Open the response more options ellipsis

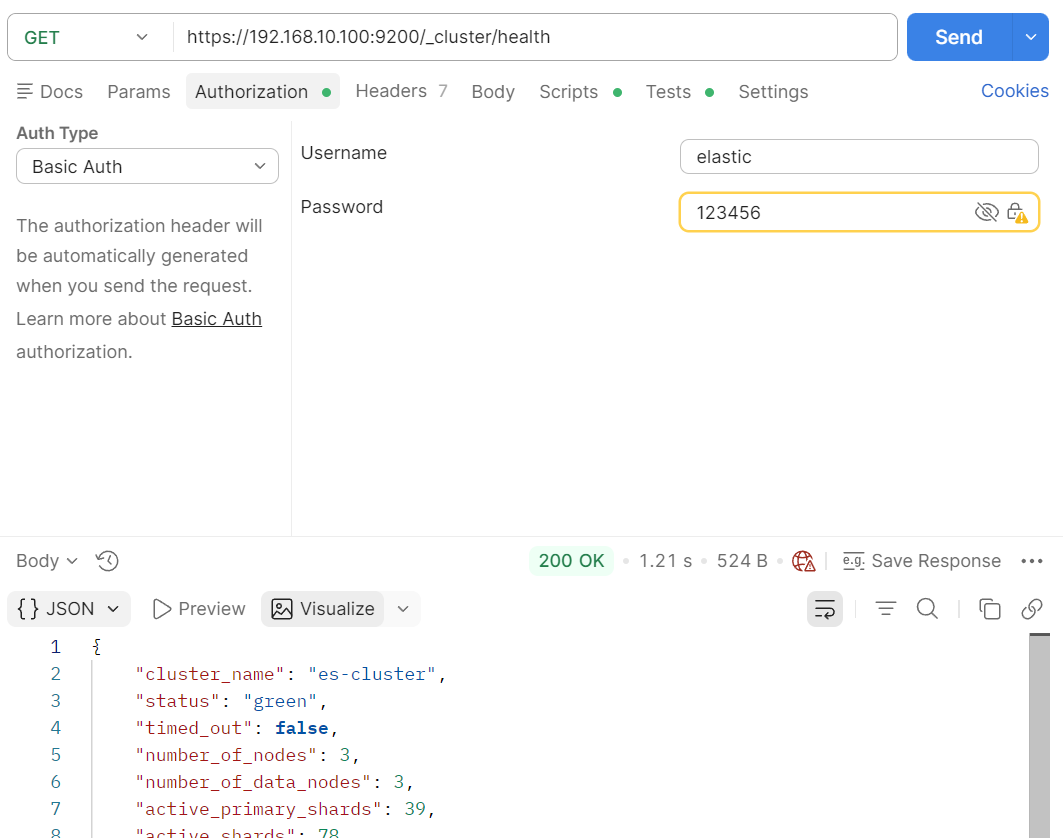[1032, 561]
